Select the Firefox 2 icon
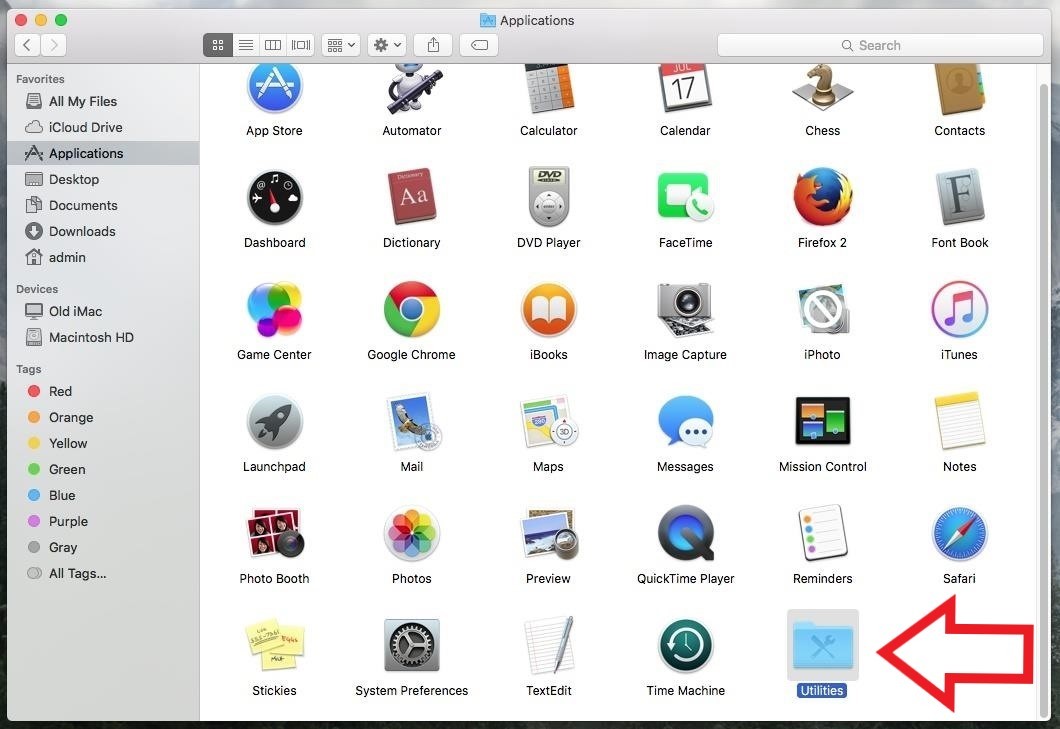Screen dimensions: 1060x729 pyautogui.click(x=822, y=196)
